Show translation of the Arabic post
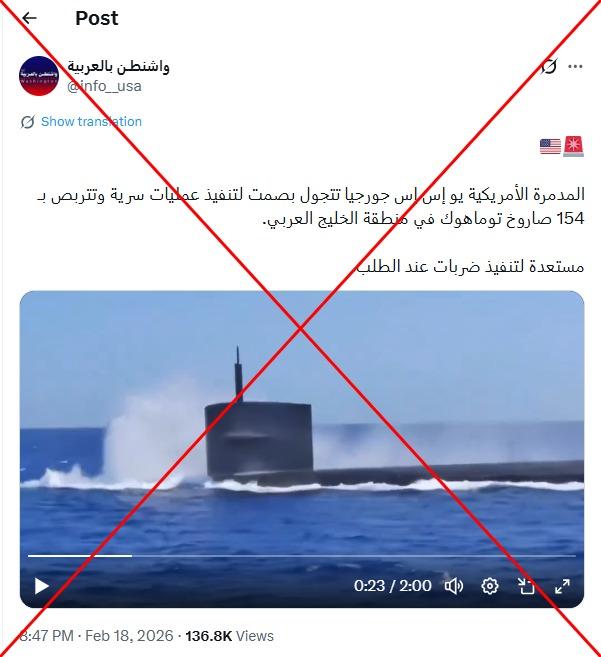The image size is (601, 657). pyautogui.click(x=91, y=122)
